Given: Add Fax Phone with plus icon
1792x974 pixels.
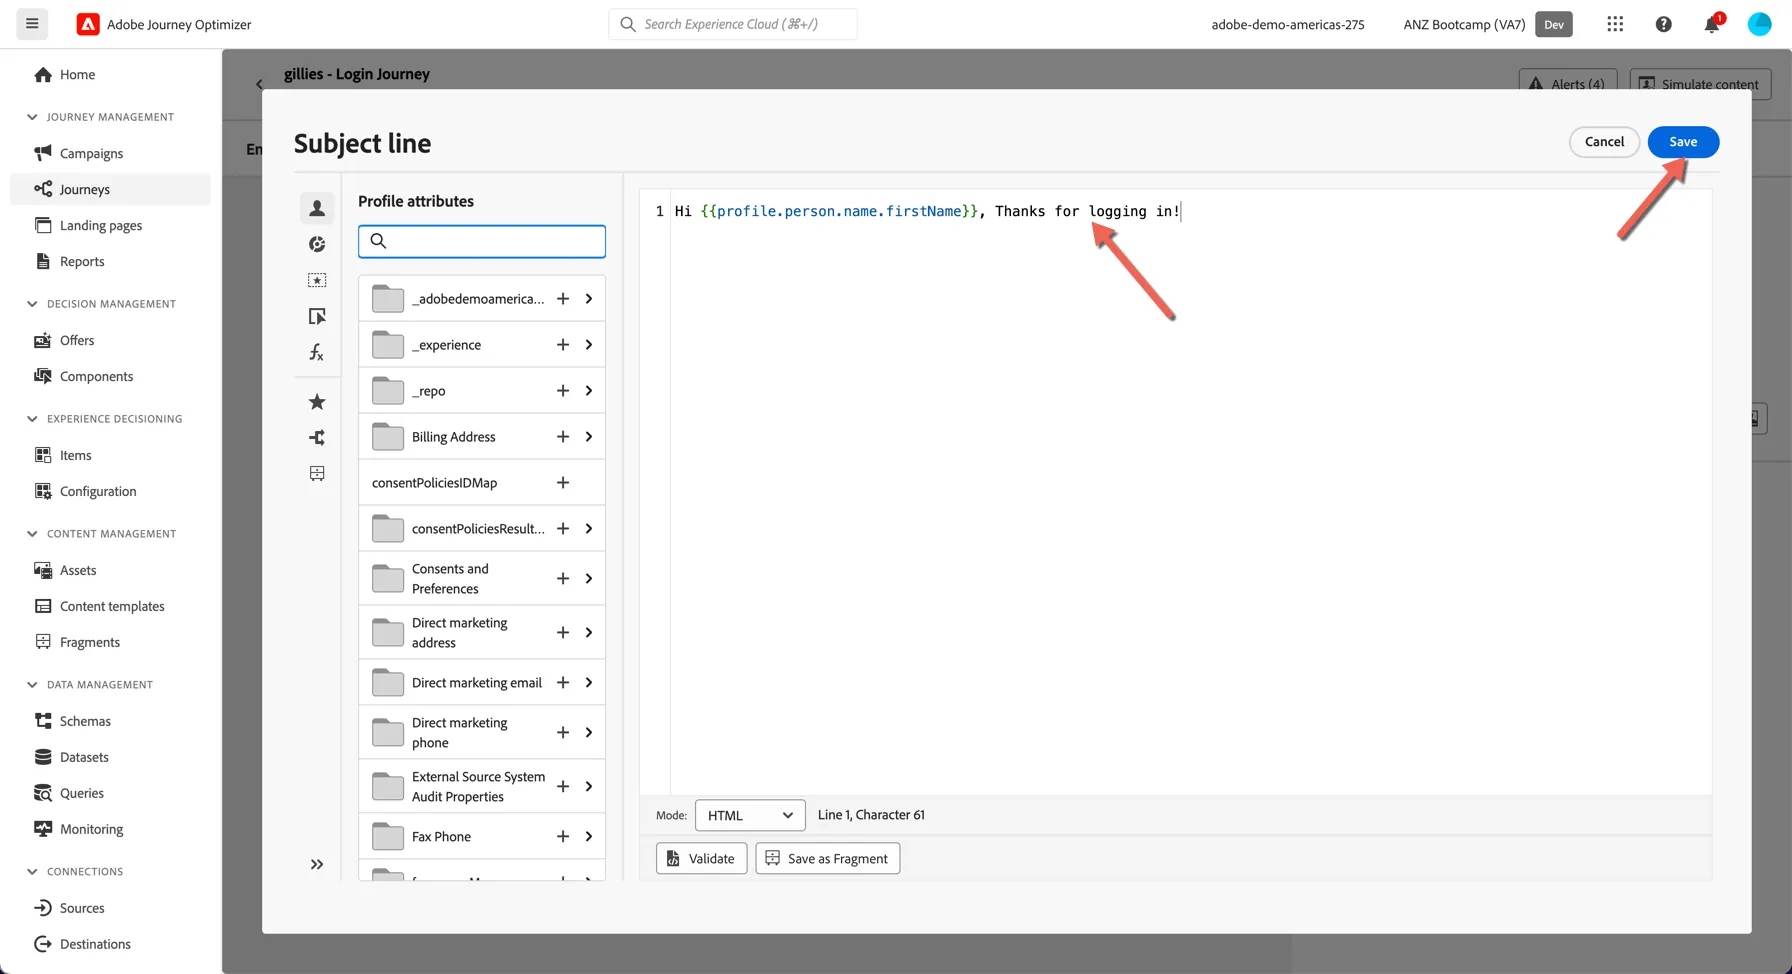Looking at the screenshot, I should [563, 837].
